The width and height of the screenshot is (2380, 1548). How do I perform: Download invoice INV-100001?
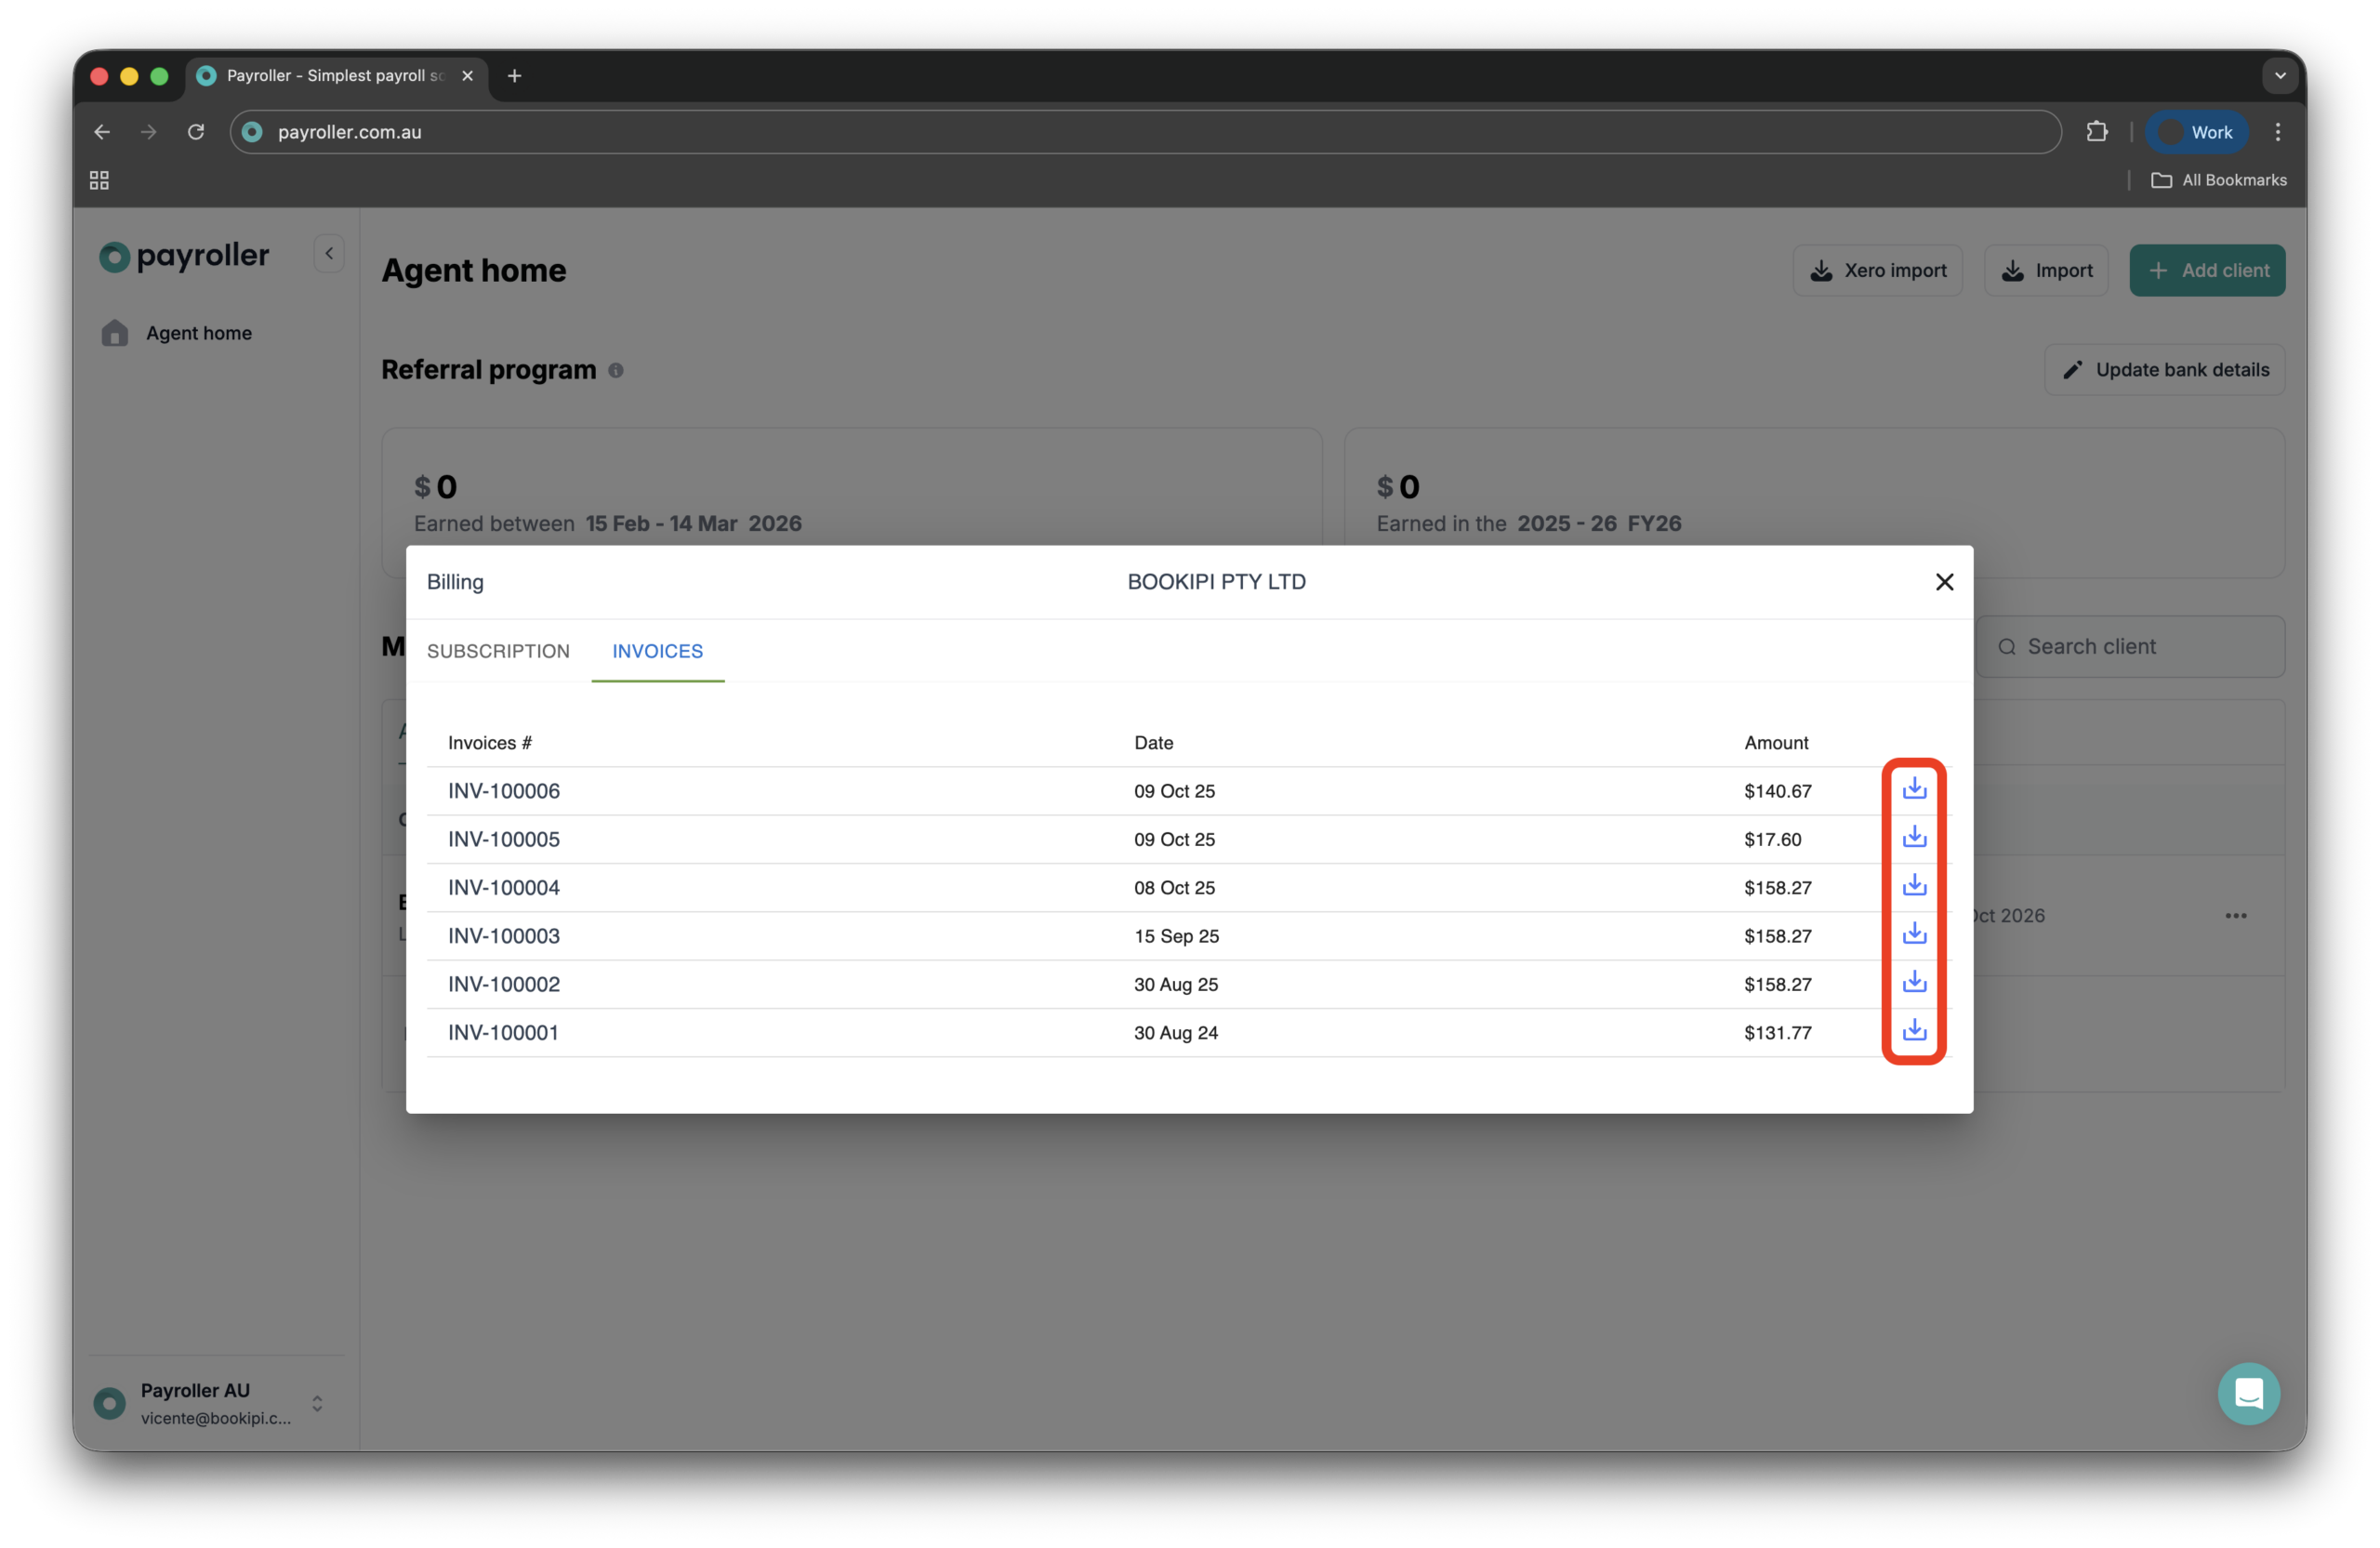[x=1914, y=1032]
